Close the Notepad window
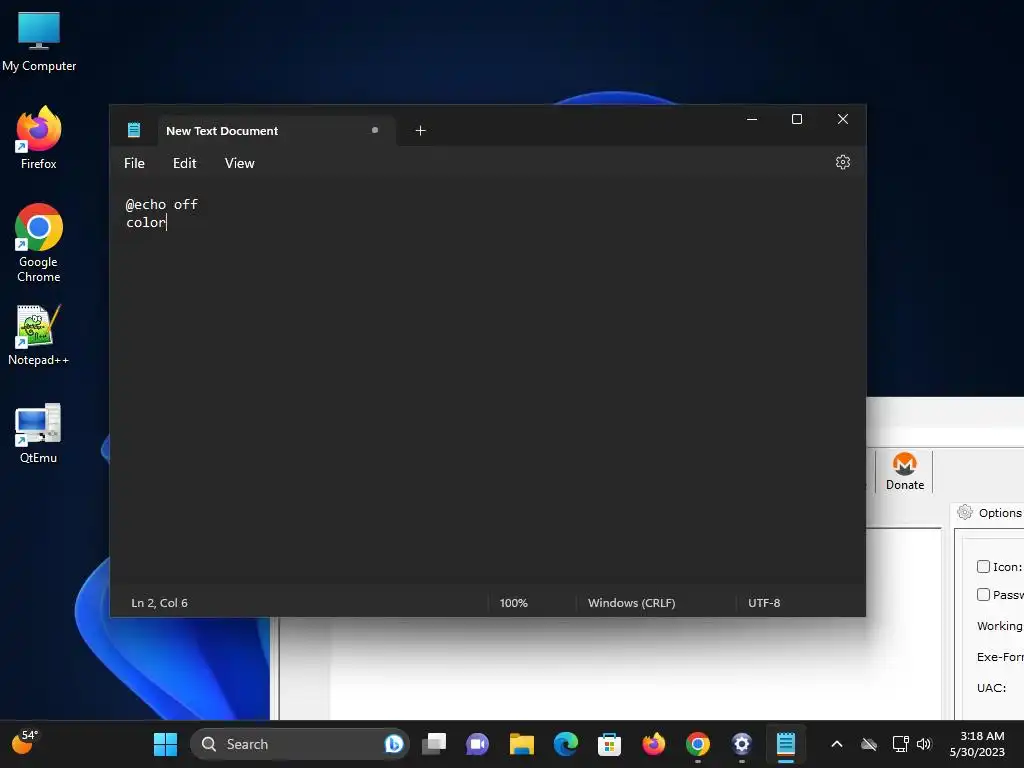1024x768 pixels. (842, 119)
